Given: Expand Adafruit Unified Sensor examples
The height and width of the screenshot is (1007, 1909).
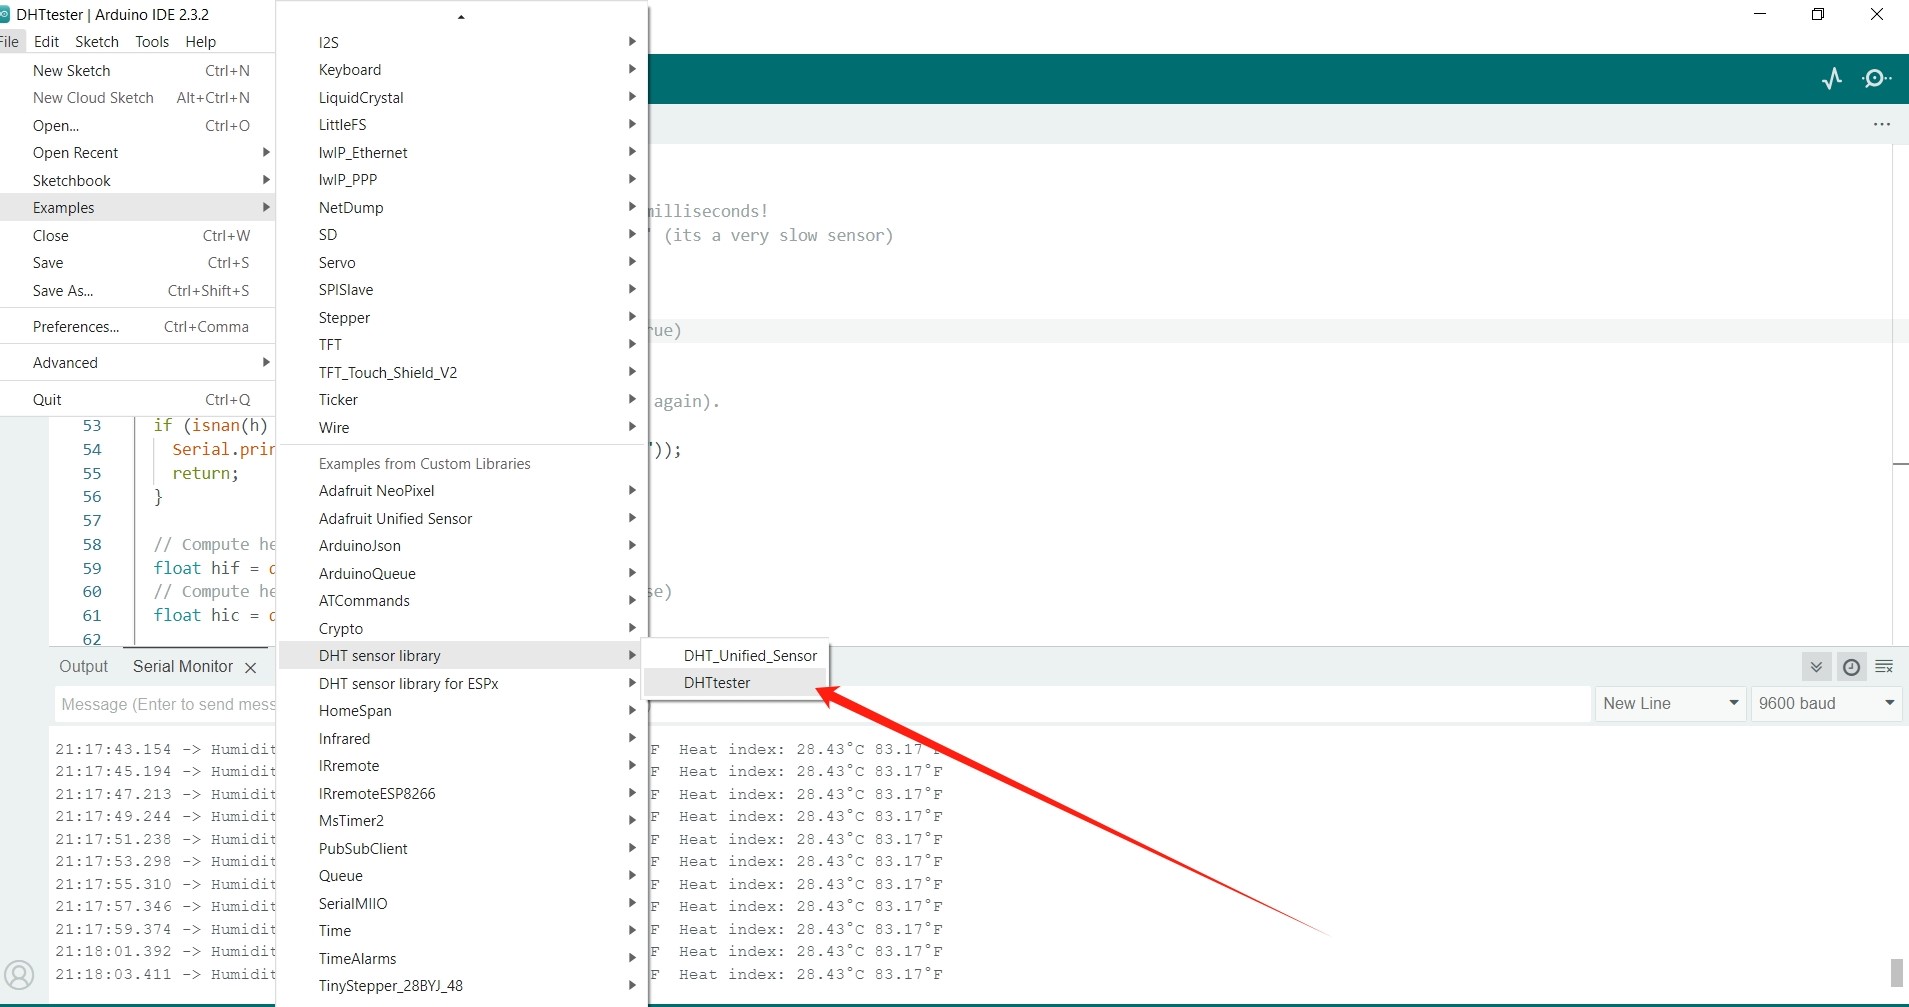Looking at the screenshot, I should [462, 519].
